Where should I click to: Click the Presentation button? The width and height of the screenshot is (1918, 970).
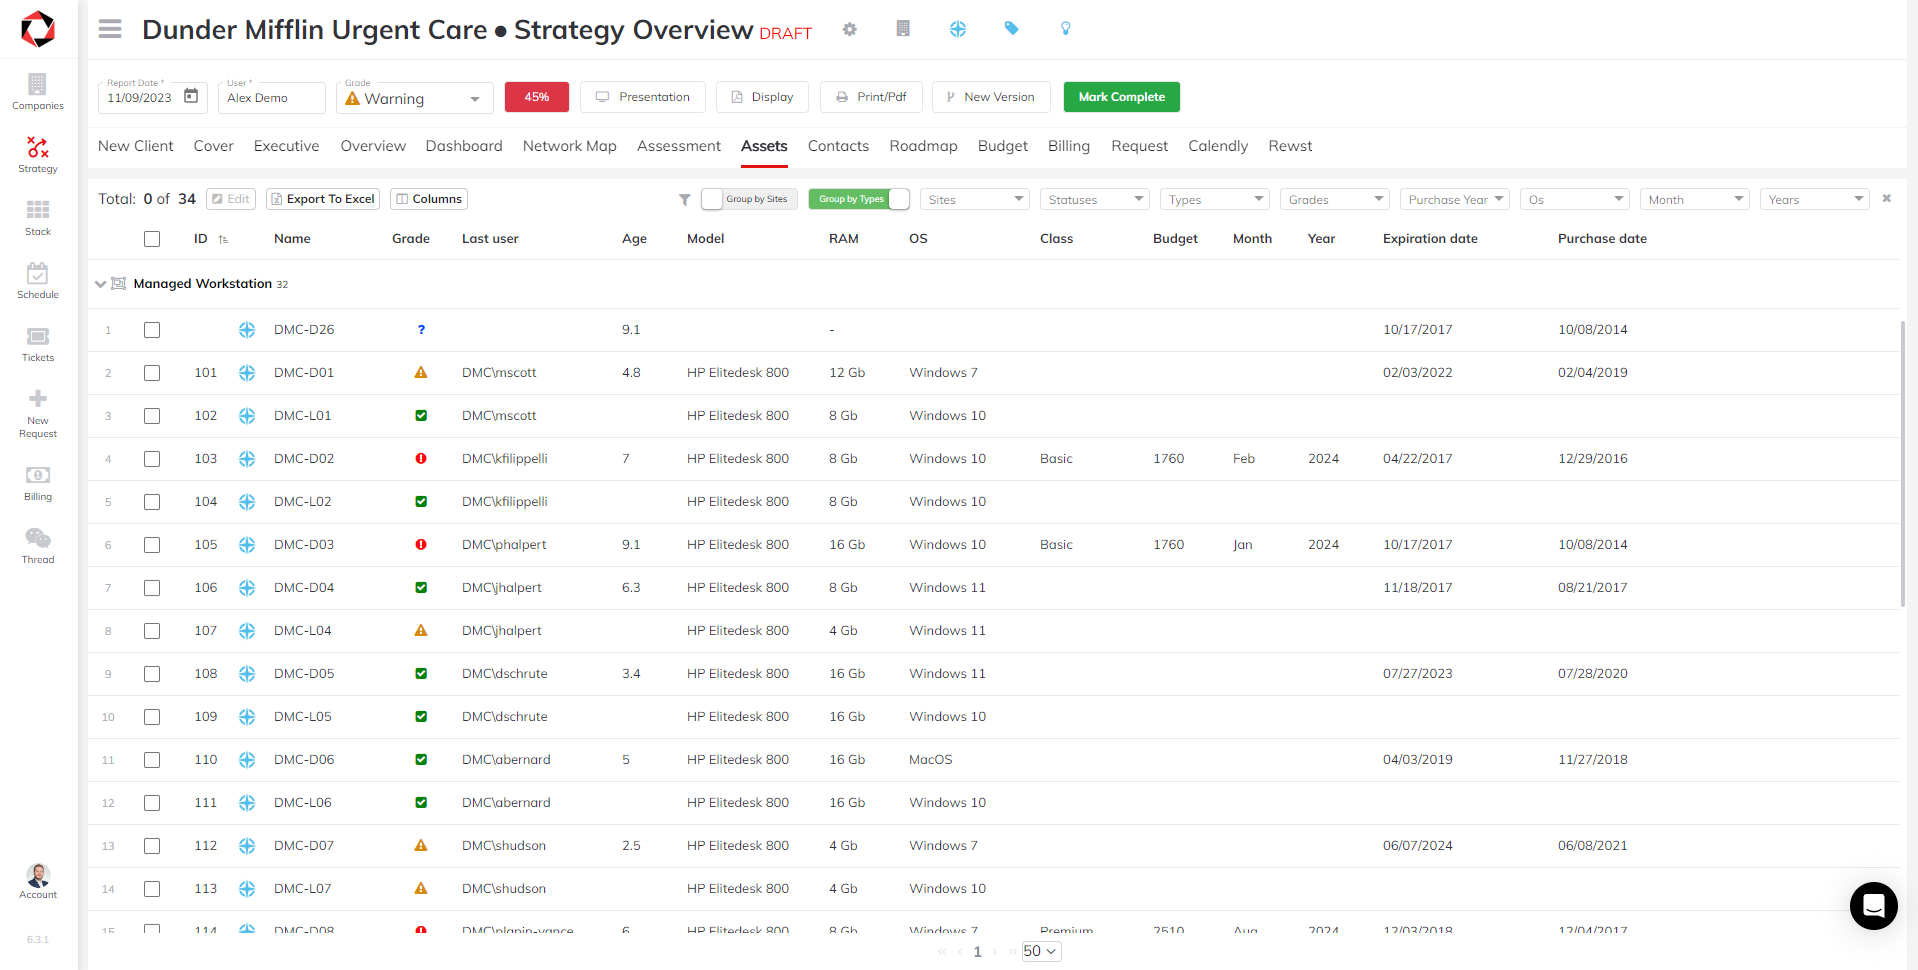[x=643, y=97]
